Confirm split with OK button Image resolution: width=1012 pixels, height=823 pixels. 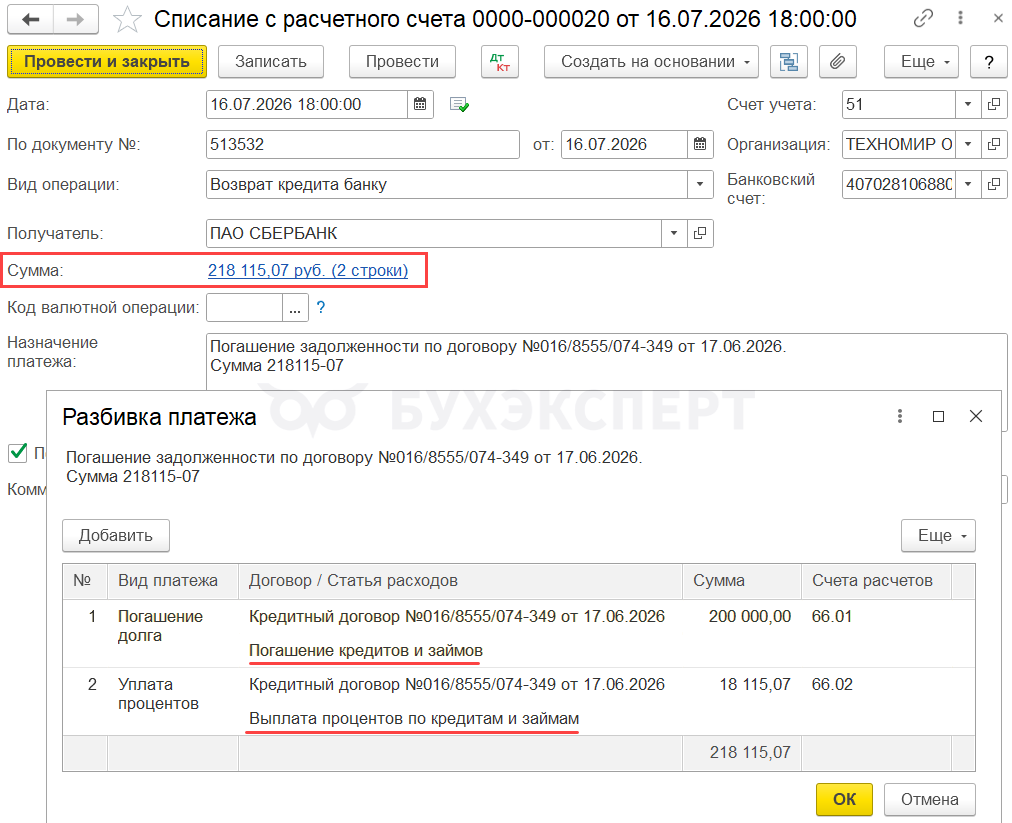[x=844, y=800]
